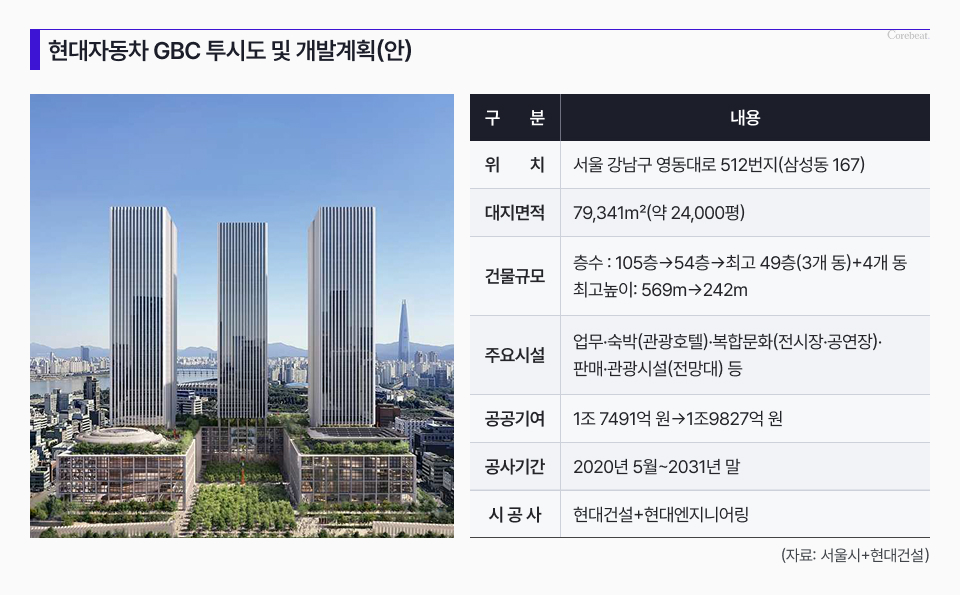
Task: Click the 주요시설 row label
Action: pos(515,355)
